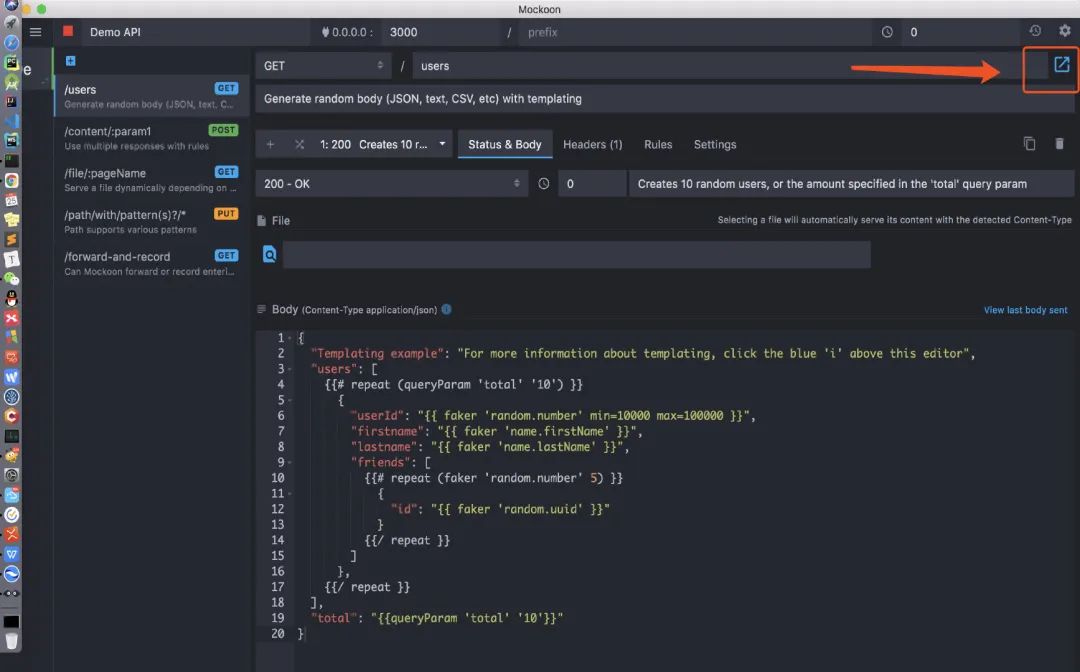The image size is (1080, 672).
Task: Click the blue info icon beside Body
Action: point(446,310)
